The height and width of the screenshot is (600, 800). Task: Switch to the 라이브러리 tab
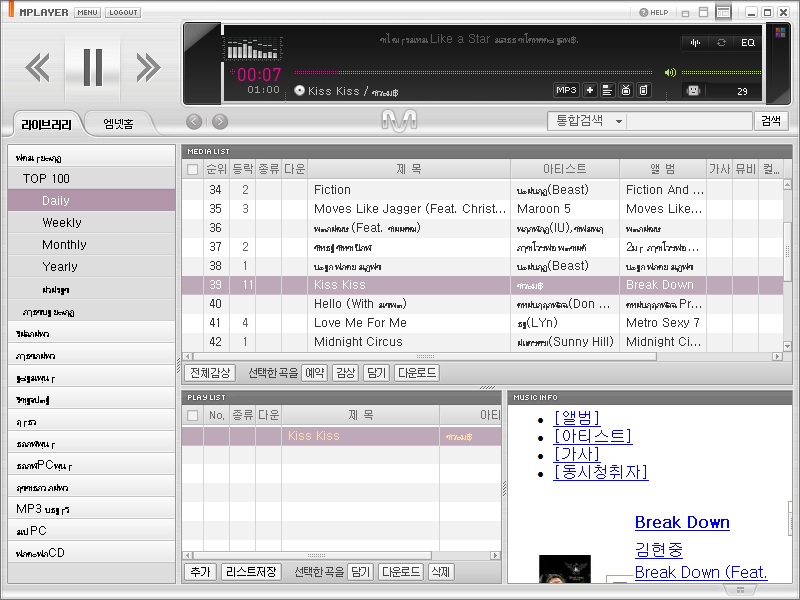(x=46, y=124)
